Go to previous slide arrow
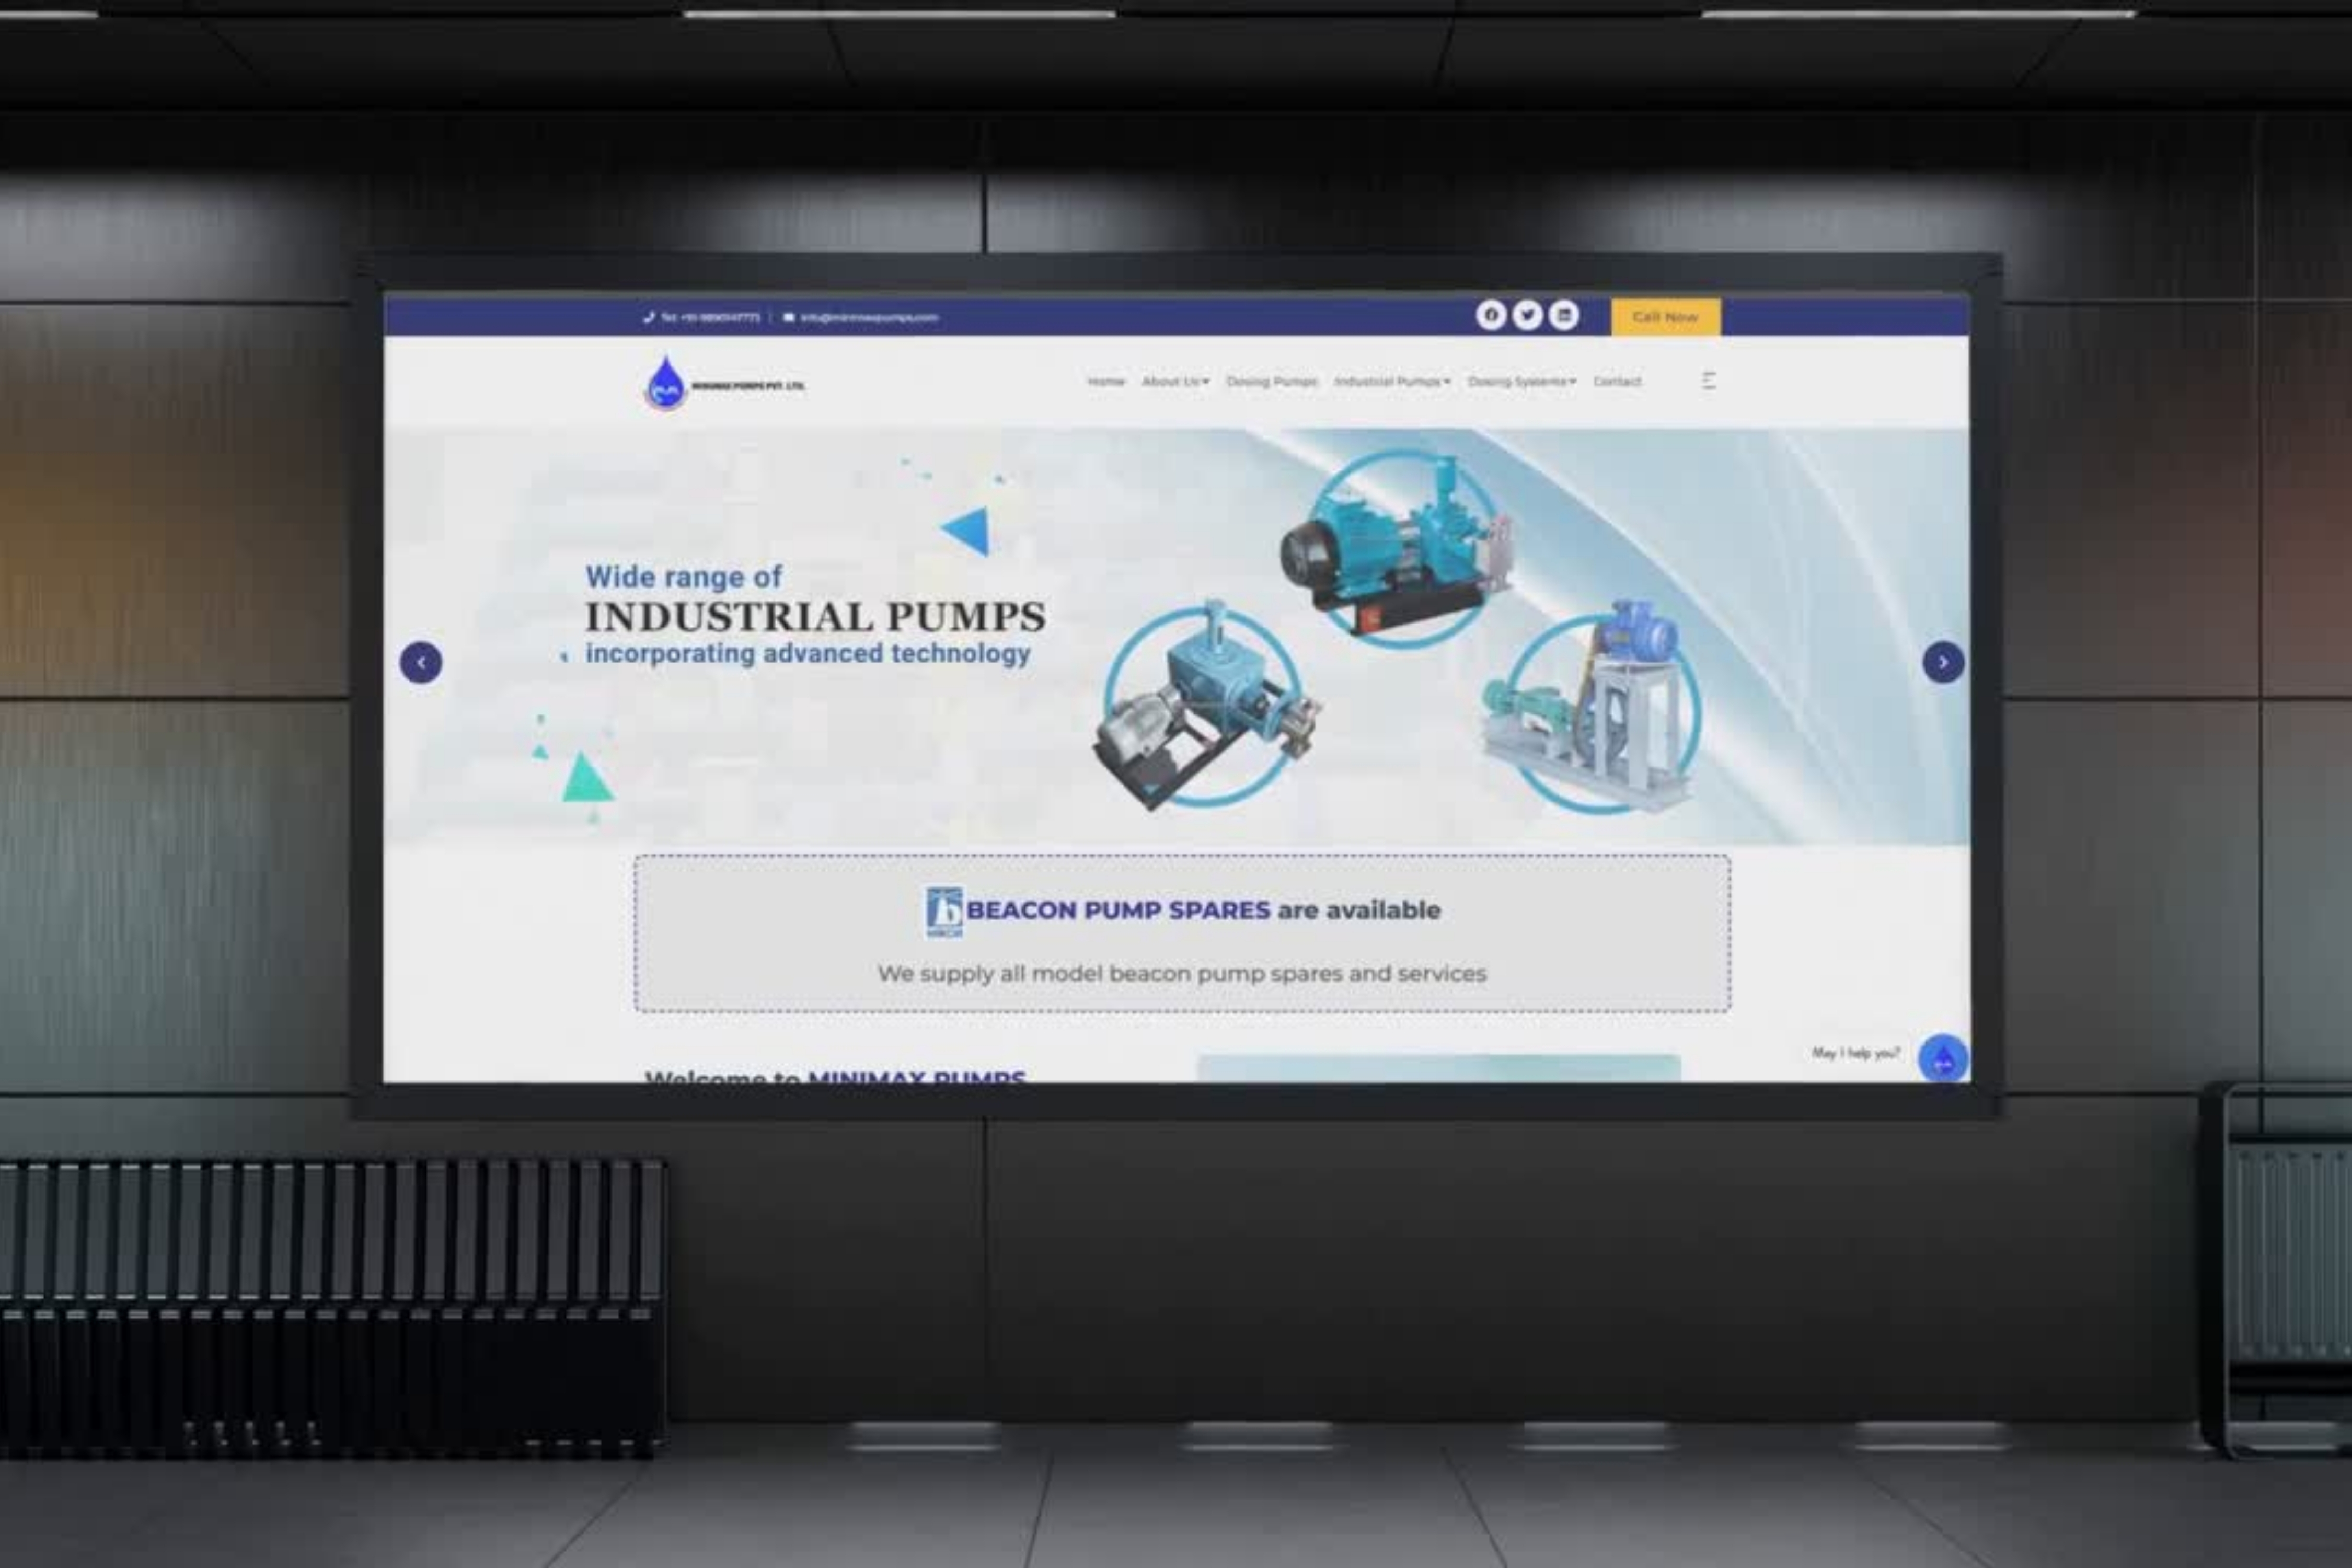The image size is (2352, 1568). pos(421,662)
